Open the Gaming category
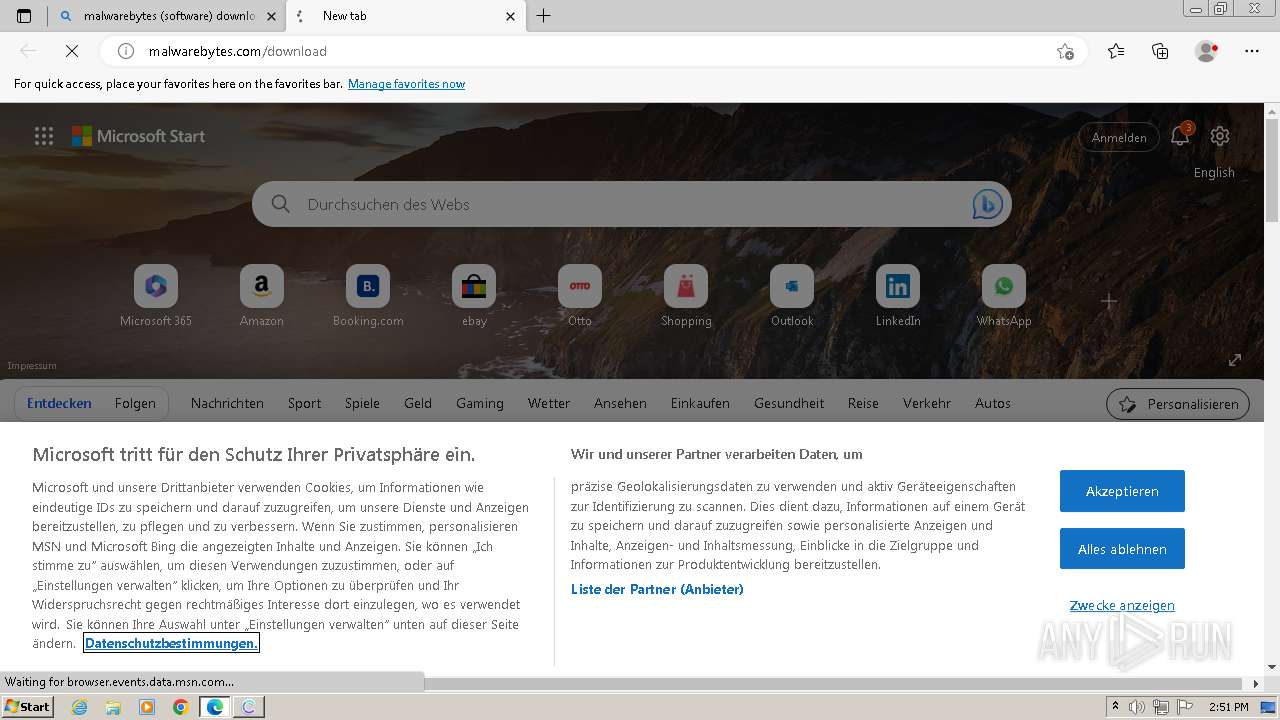This screenshot has width=1280, height=720. (480, 404)
